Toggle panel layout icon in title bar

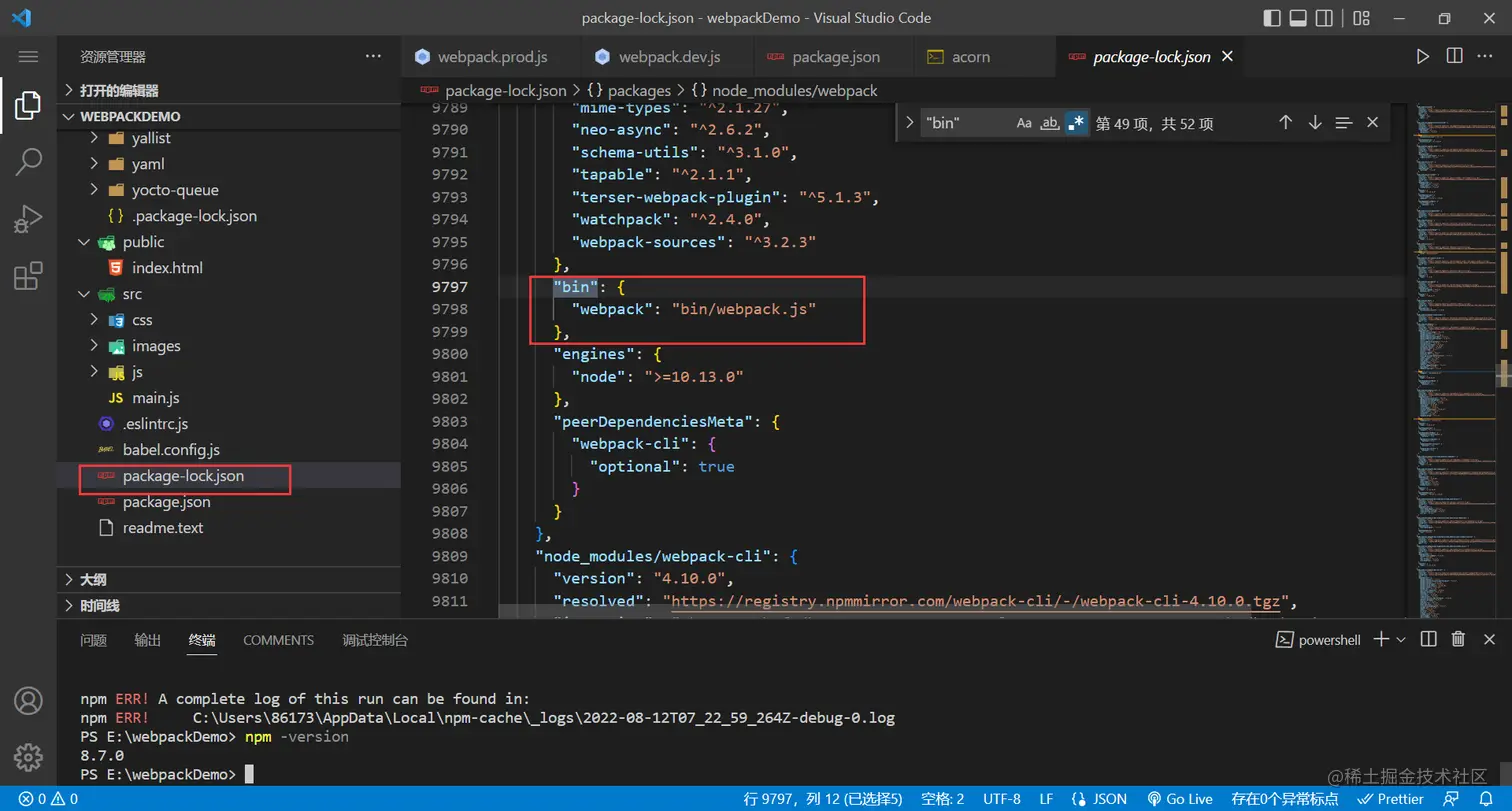click(1298, 18)
